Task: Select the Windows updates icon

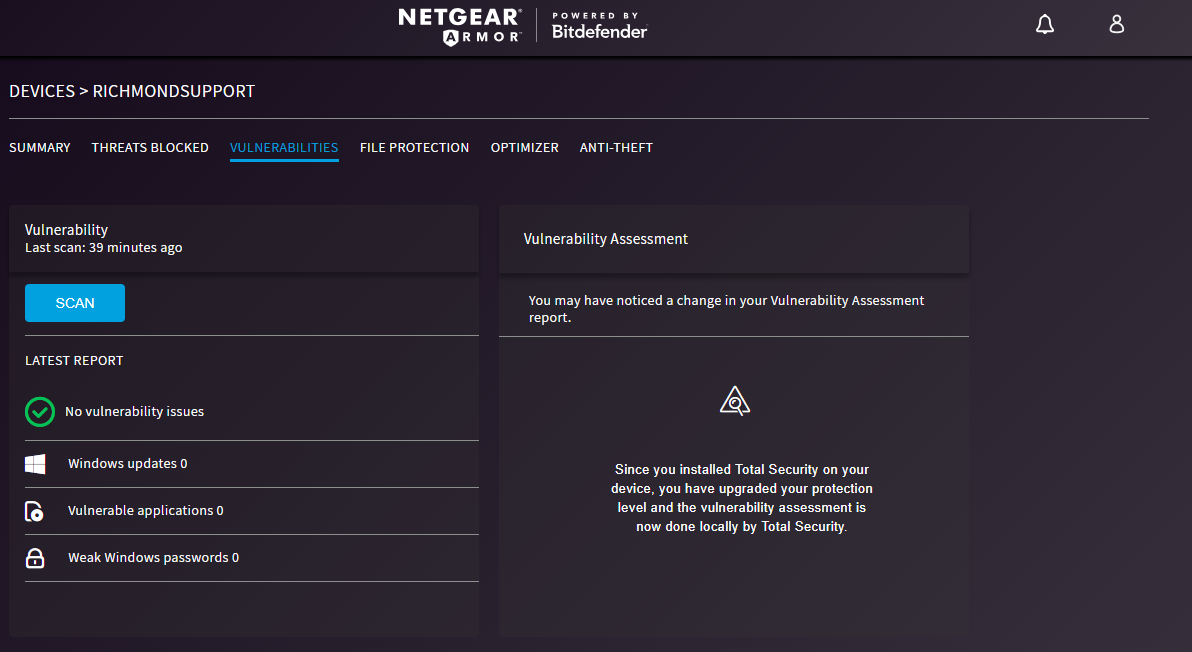Action: [x=36, y=463]
